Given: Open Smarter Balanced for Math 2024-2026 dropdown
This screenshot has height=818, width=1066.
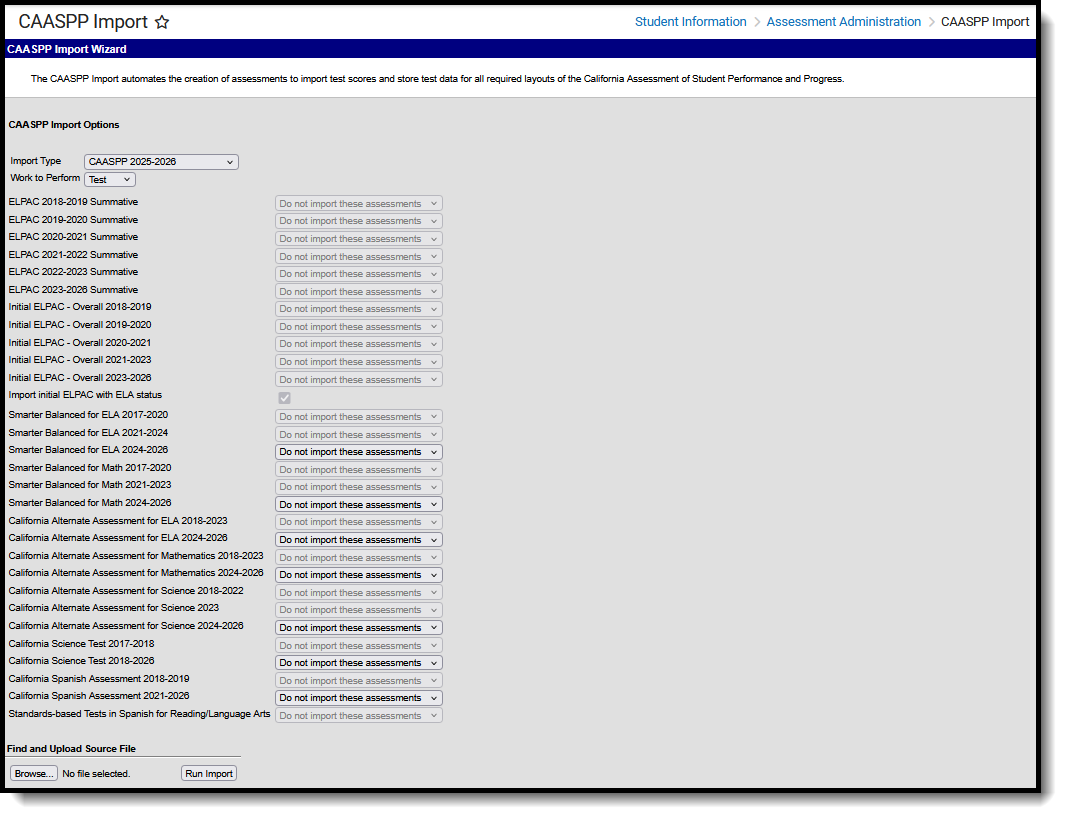Looking at the screenshot, I should pyautogui.click(x=359, y=505).
